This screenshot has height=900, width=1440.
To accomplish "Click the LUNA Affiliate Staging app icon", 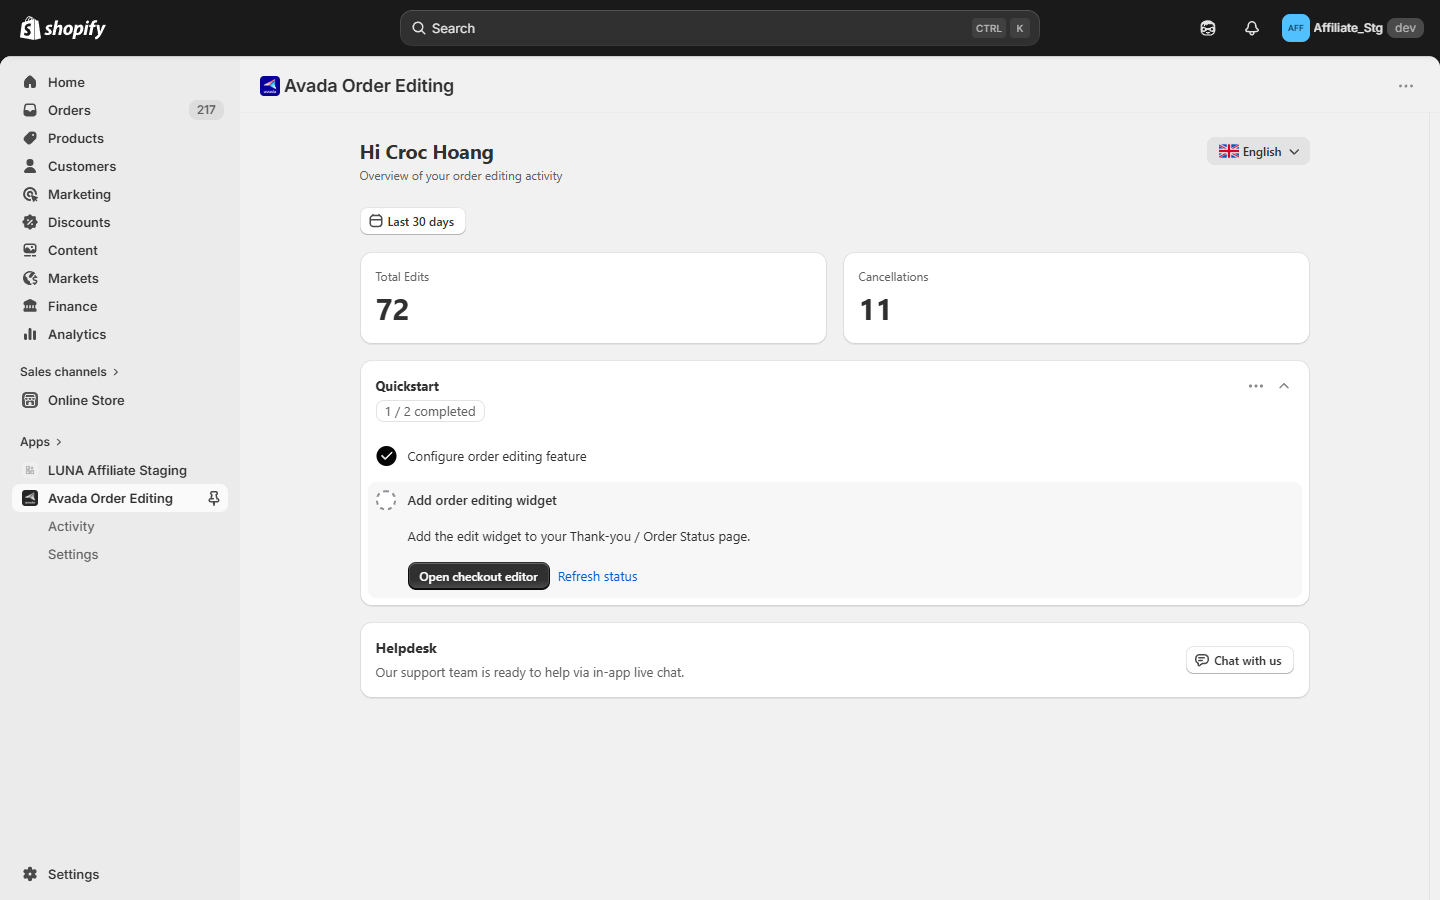I will coord(30,470).
